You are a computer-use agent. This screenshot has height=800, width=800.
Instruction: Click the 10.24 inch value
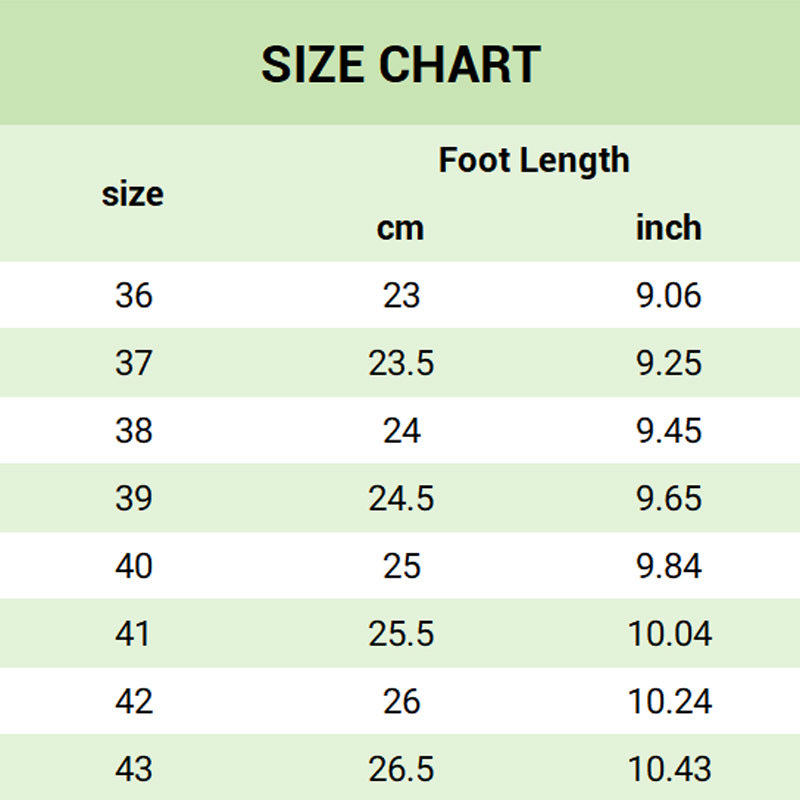[669, 701]
